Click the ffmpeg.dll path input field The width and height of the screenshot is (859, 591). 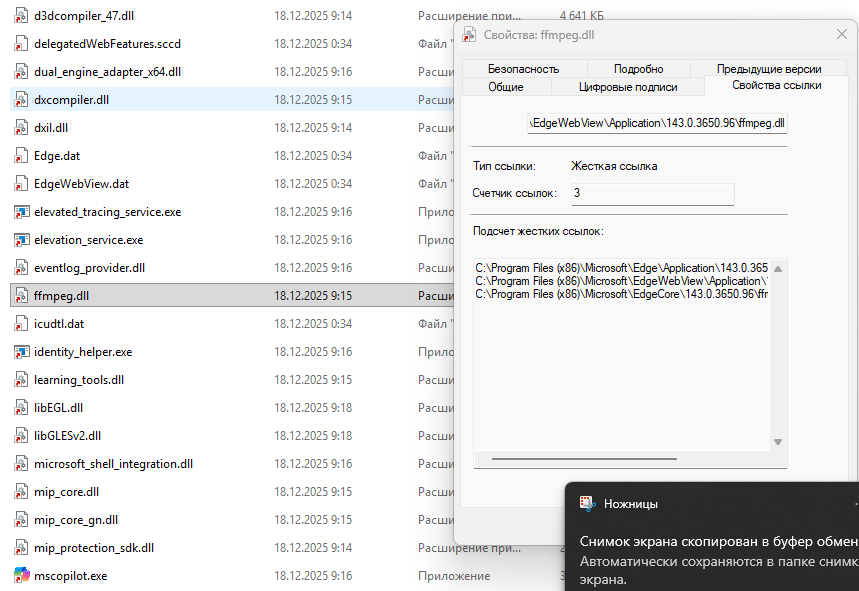point(657,123)
